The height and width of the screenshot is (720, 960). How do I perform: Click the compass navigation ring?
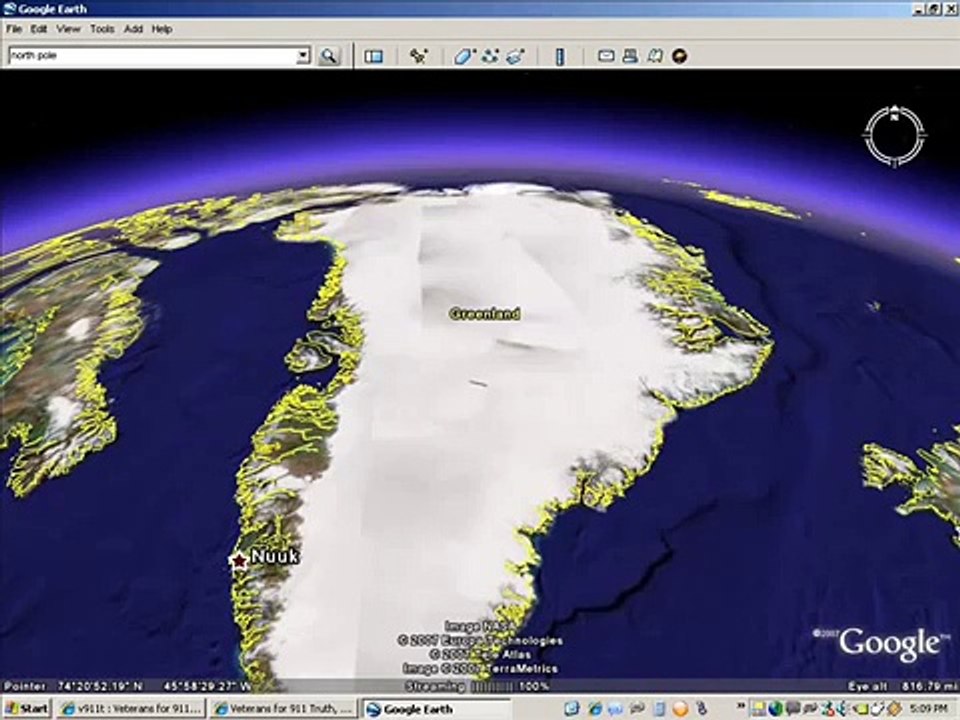point(894,136)
